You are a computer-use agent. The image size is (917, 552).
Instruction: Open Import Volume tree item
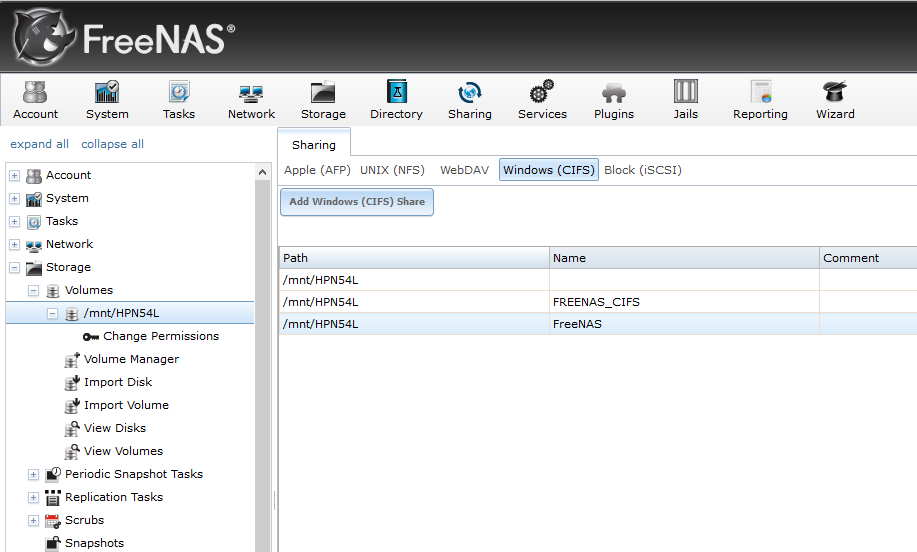click(x=126, y=405)
